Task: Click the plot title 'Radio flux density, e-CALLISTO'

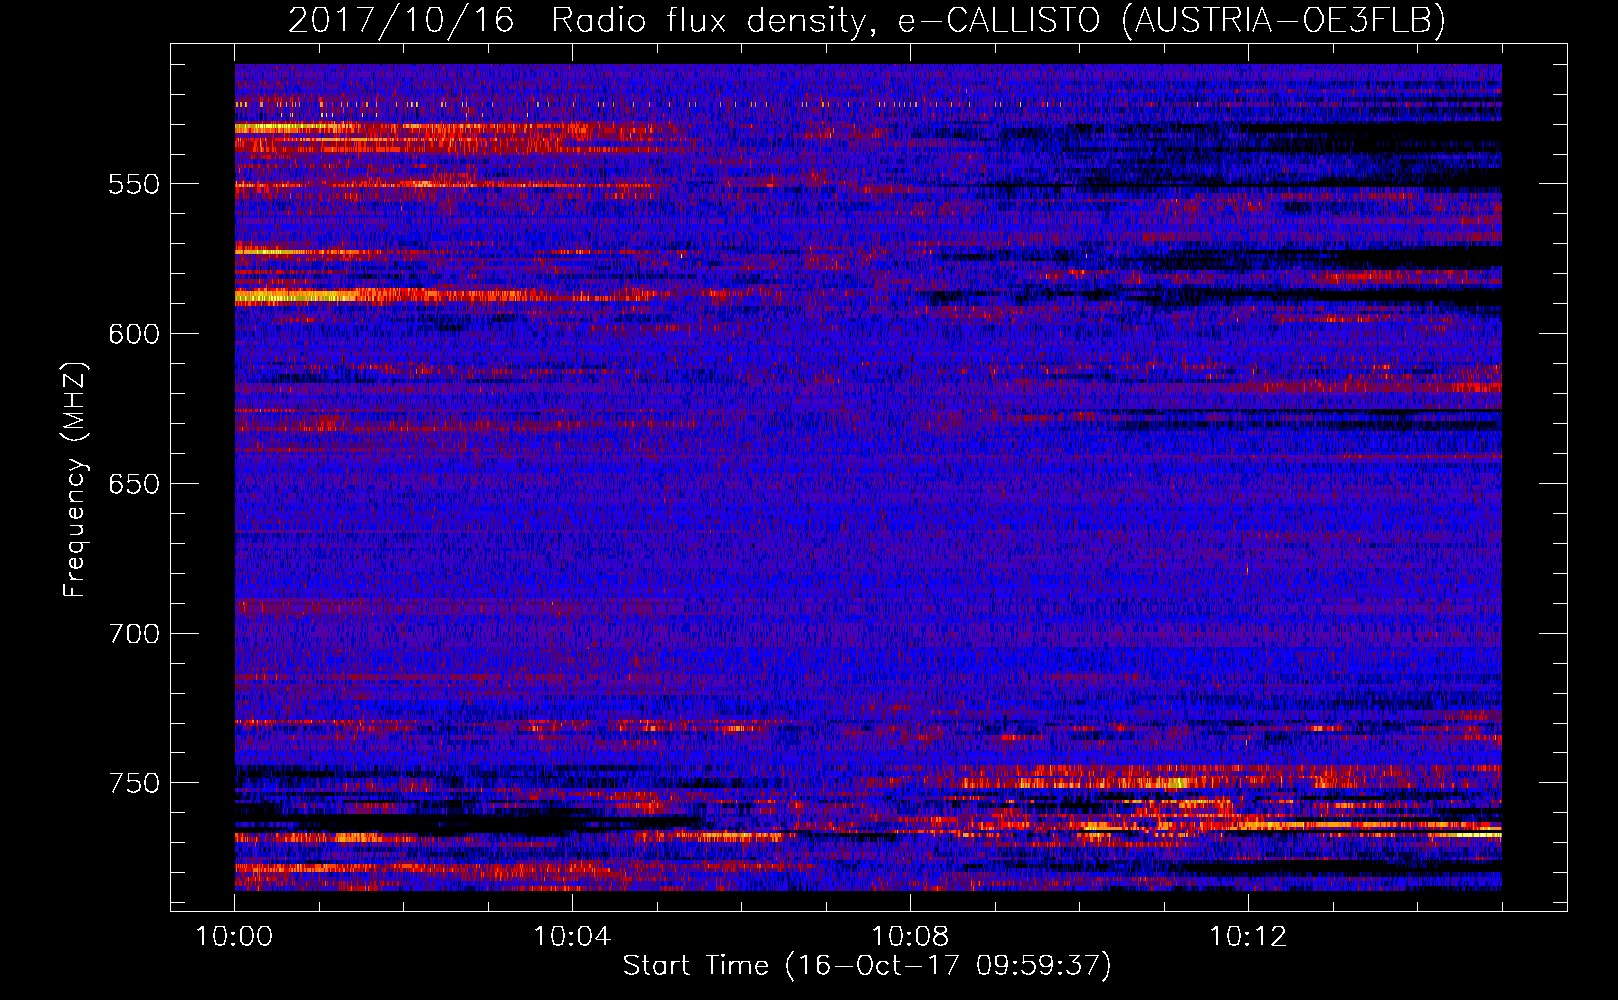Action: [x=825, y=20]
